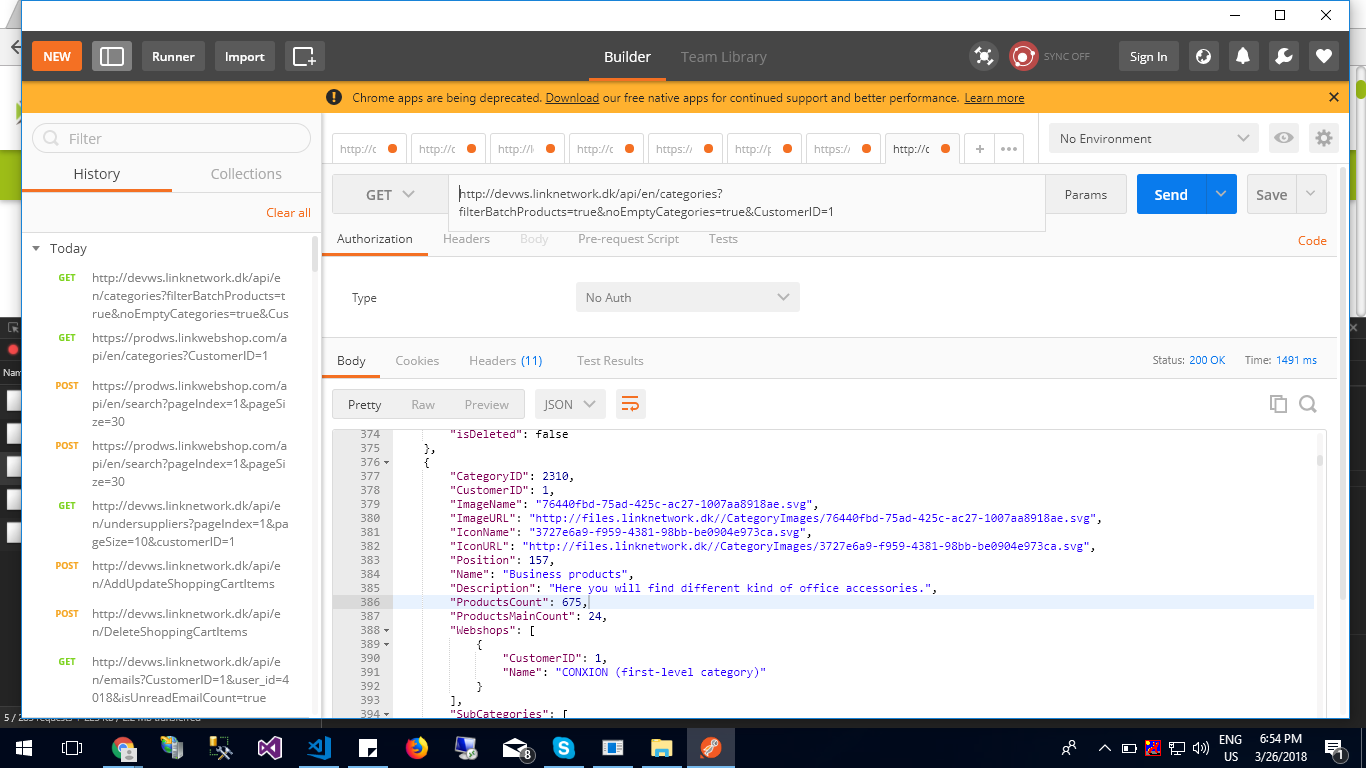This screenshot has width=1366, height=768.
Task: Click the Learn more link
Action: pyautogui.click(x=994, y=98)
